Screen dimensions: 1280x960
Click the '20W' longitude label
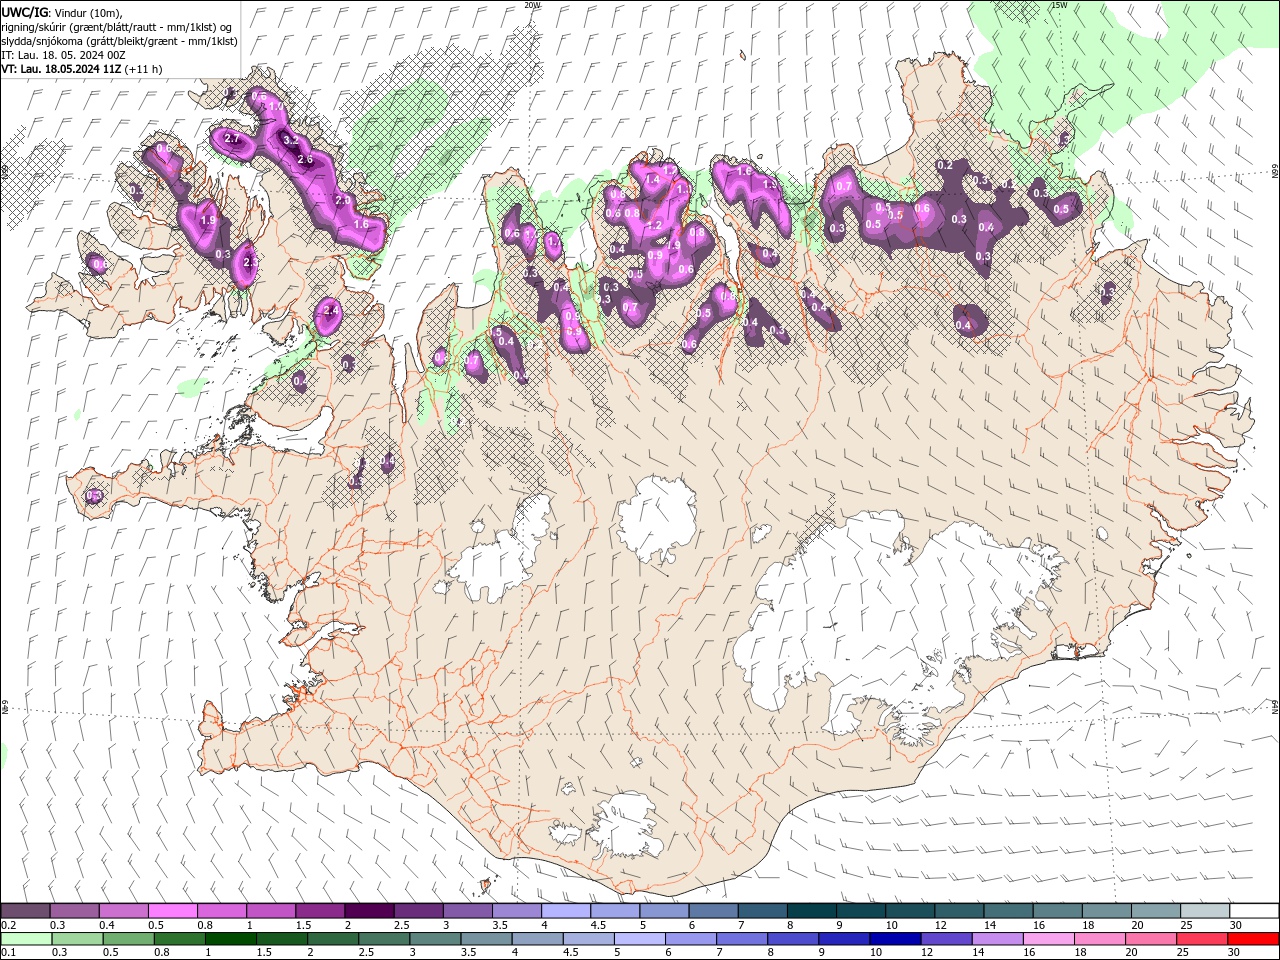tap(532, 5)
